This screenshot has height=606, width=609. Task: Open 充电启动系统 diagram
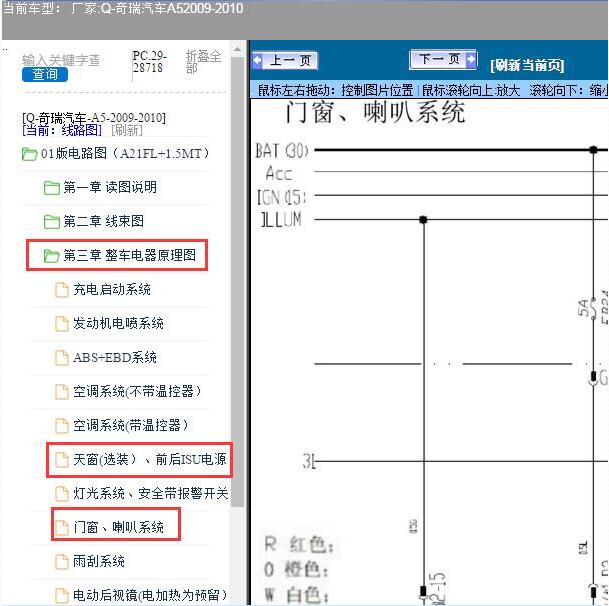pyautogui.click(x=112, y=289)
